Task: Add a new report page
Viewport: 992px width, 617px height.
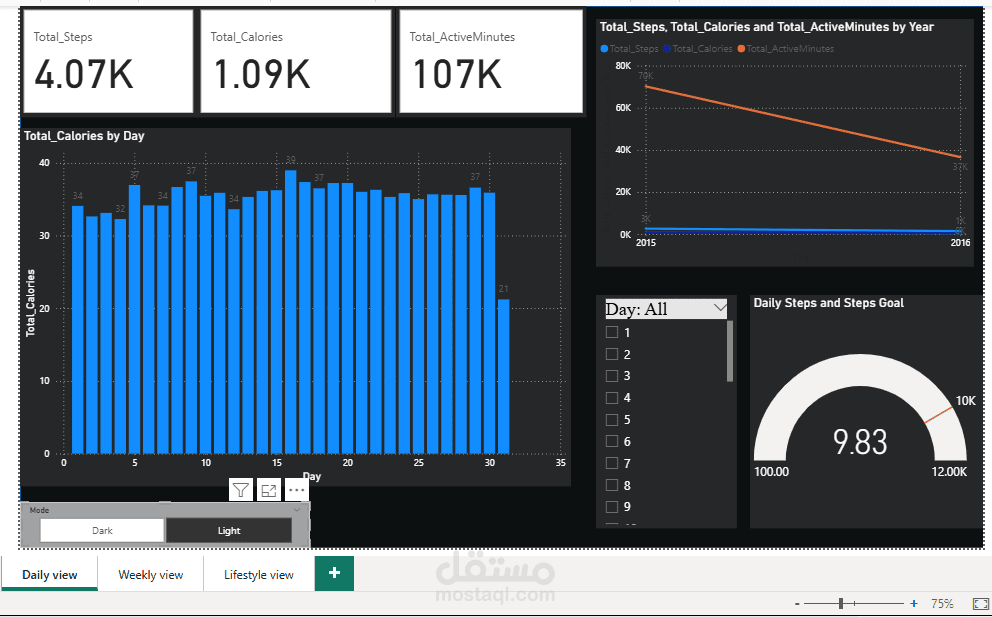Action: [x=334, y=573]
